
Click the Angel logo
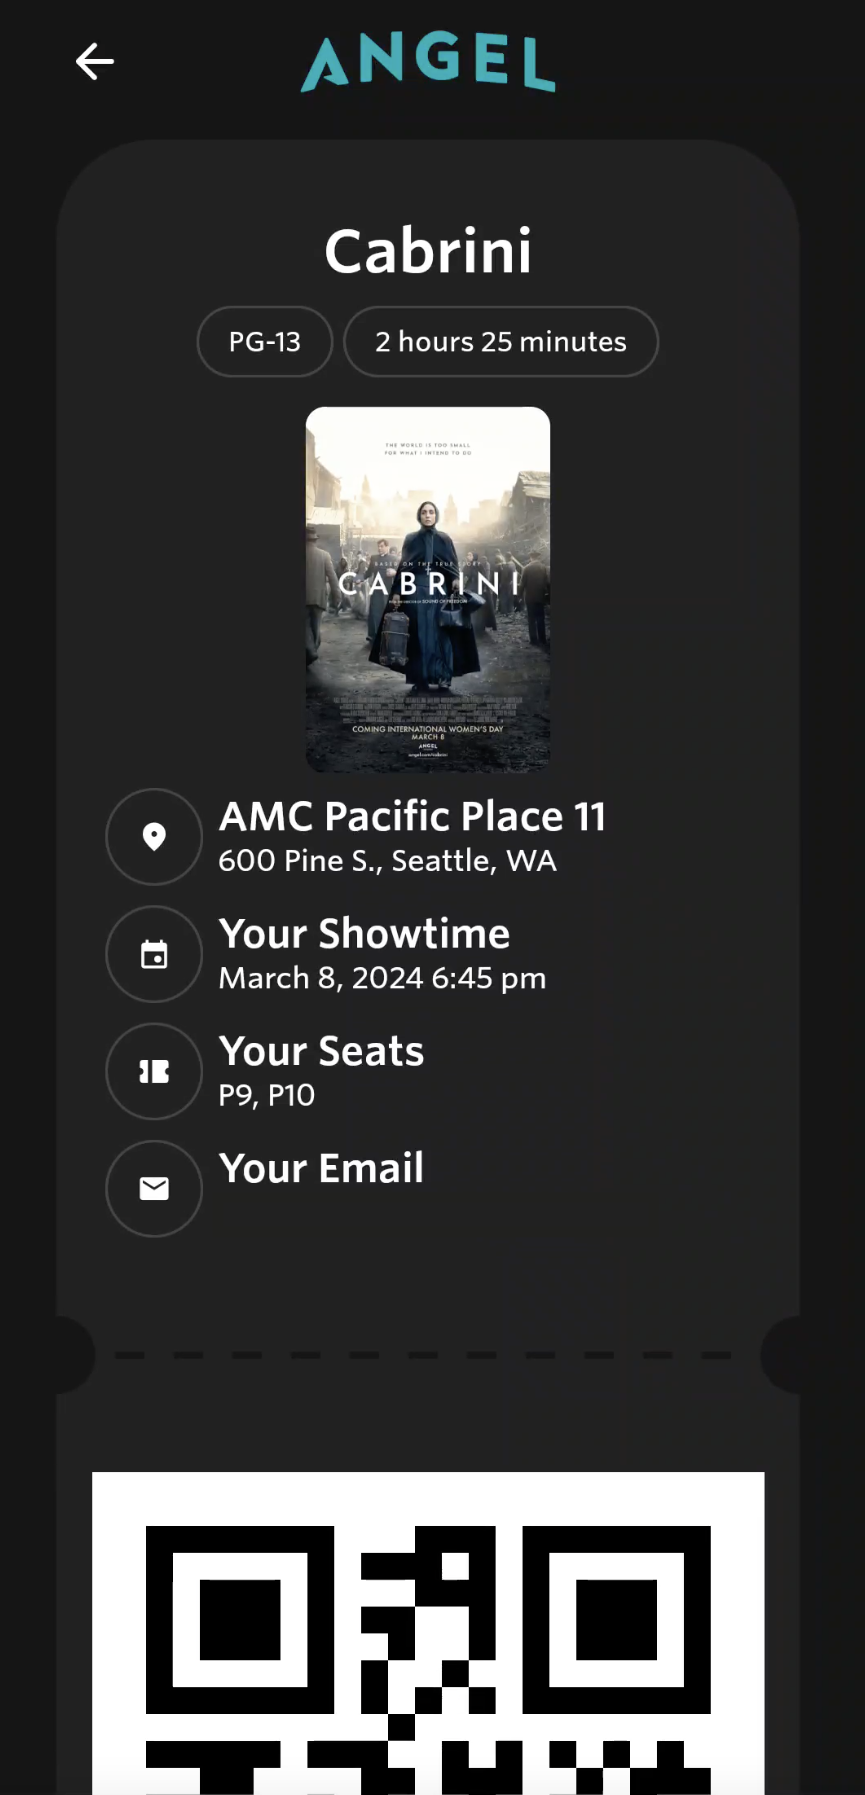(x=428, y=62)
